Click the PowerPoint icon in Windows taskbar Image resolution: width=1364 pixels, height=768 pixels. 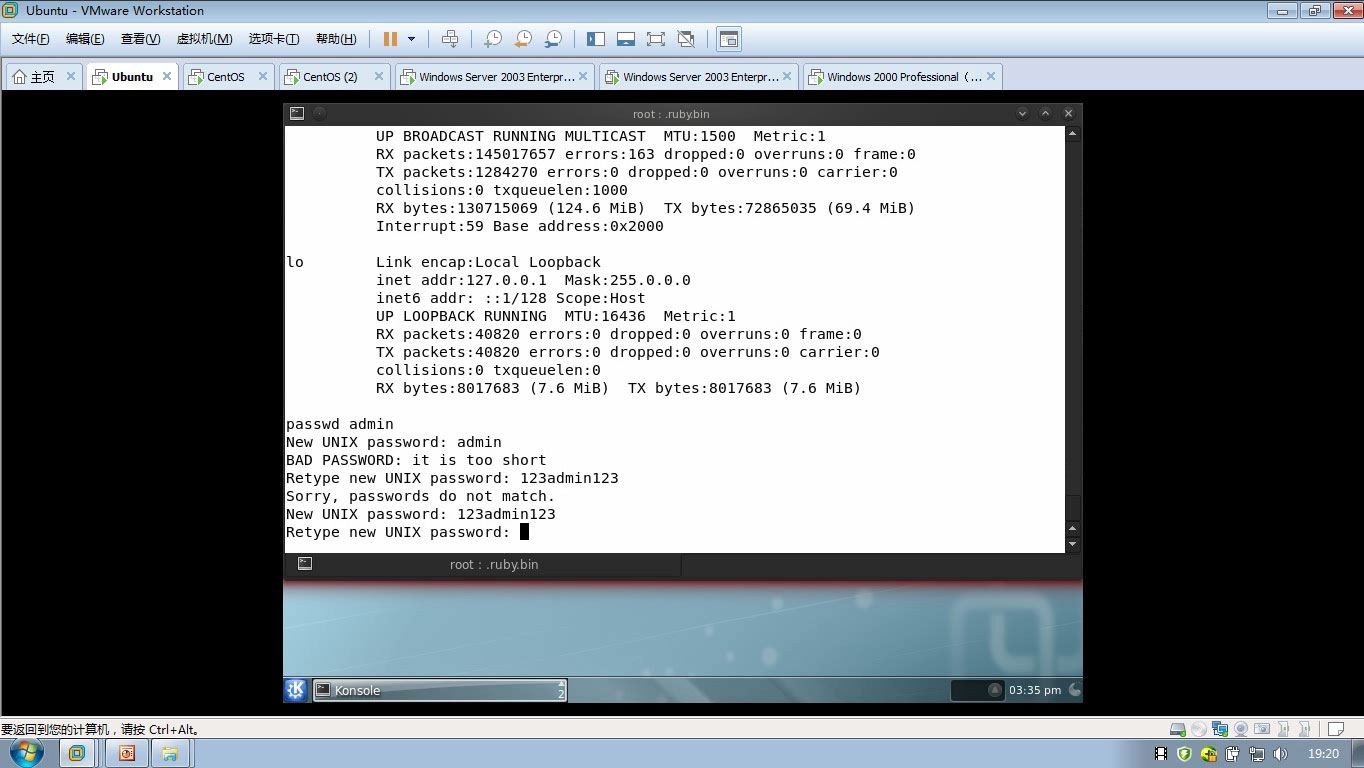tap(126, 753)
